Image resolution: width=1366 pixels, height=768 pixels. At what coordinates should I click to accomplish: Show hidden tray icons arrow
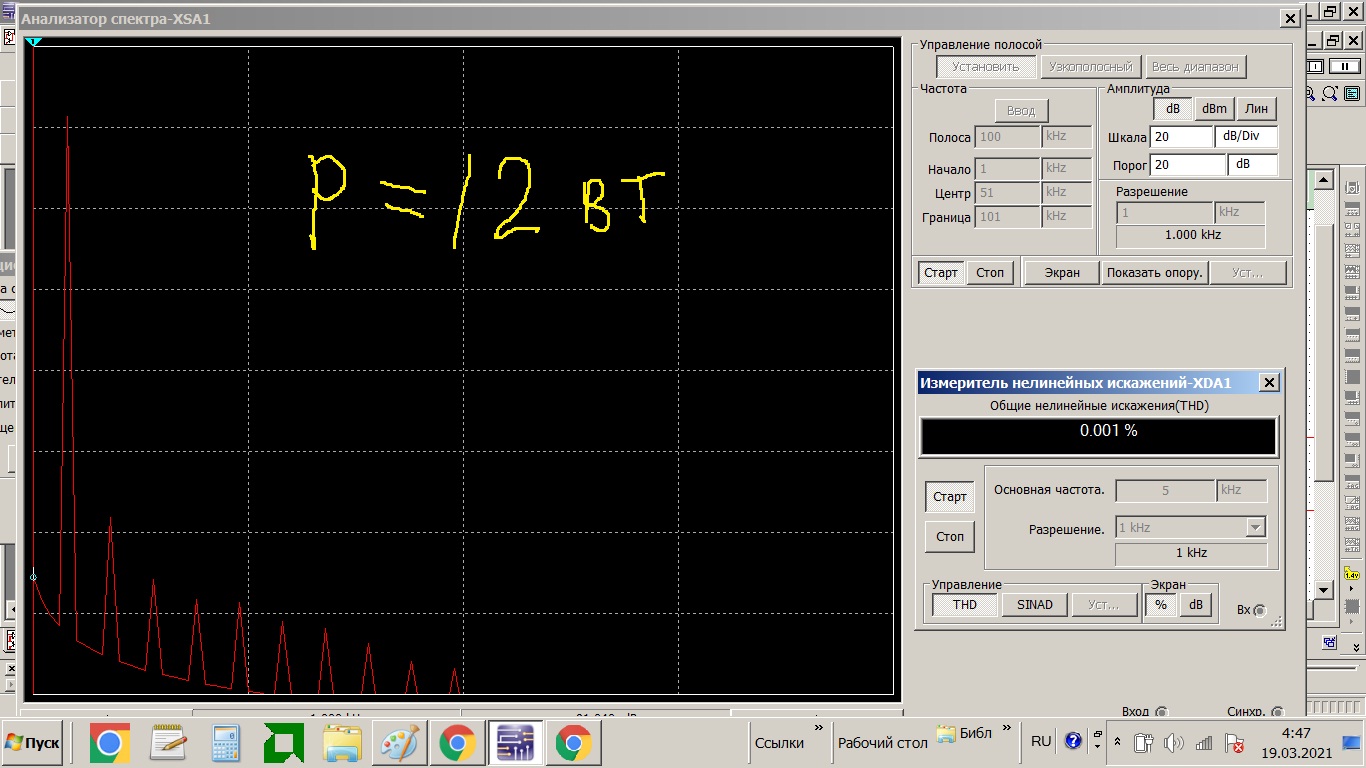tap(1118, 743)
